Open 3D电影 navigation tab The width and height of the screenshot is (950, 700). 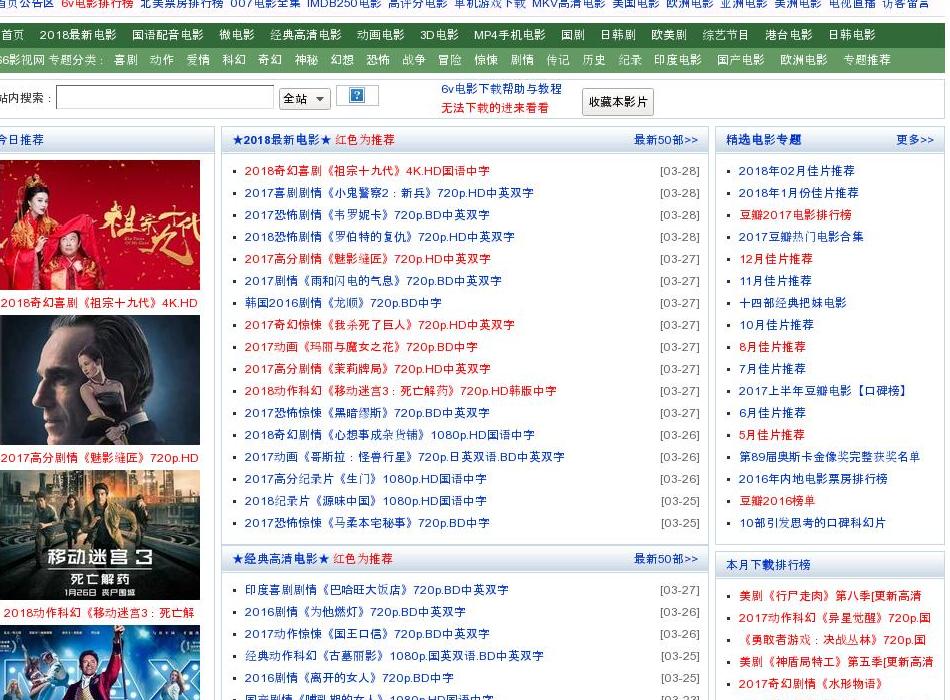click(439, 35)
